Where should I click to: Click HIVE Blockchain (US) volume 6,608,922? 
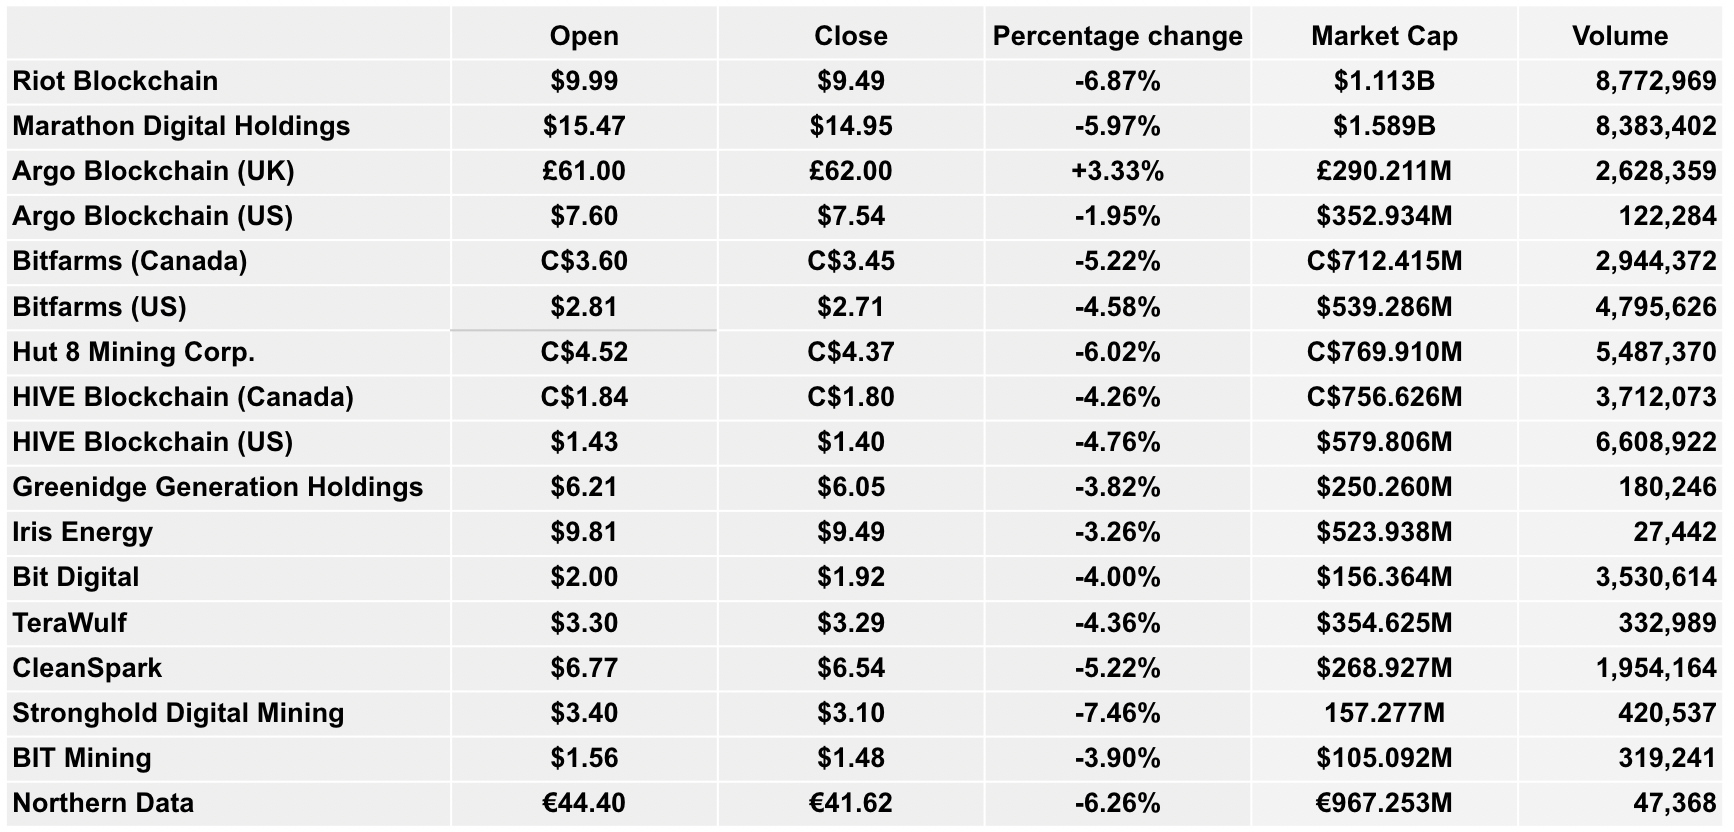coord(1656,442)
